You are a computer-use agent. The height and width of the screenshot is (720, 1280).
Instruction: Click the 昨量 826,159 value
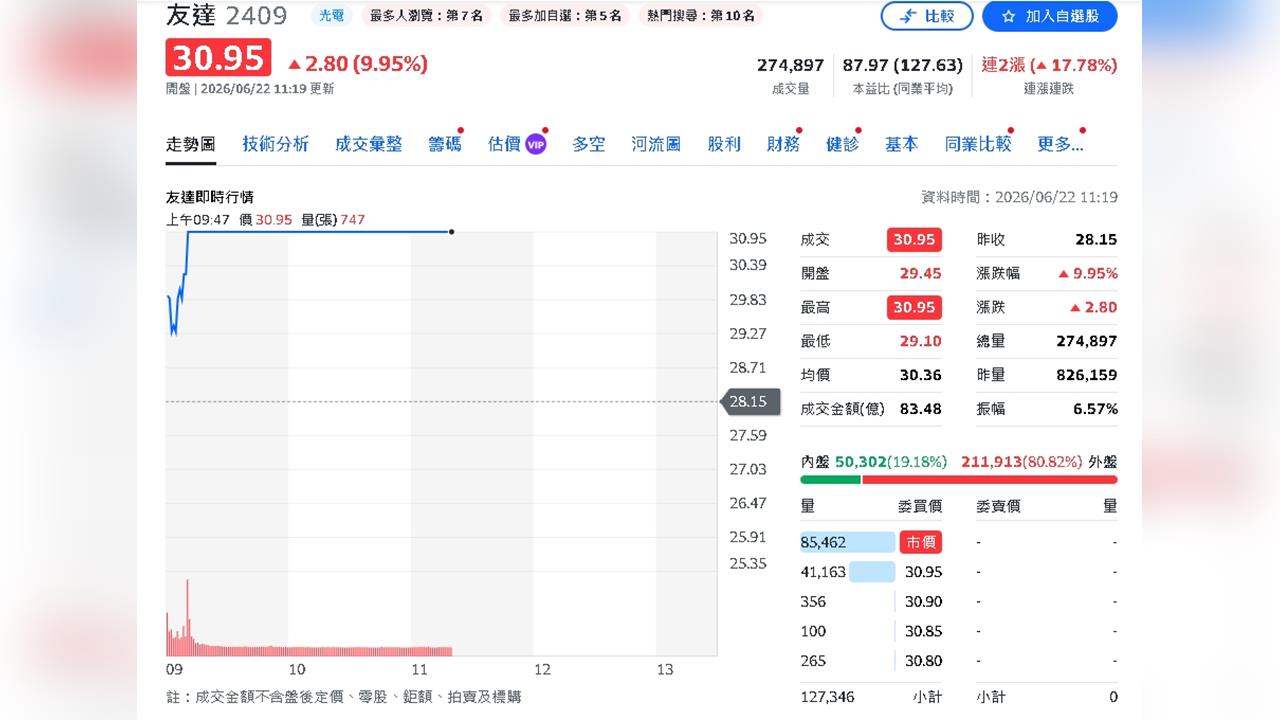pyautogui.click(x=1087, y=375)
